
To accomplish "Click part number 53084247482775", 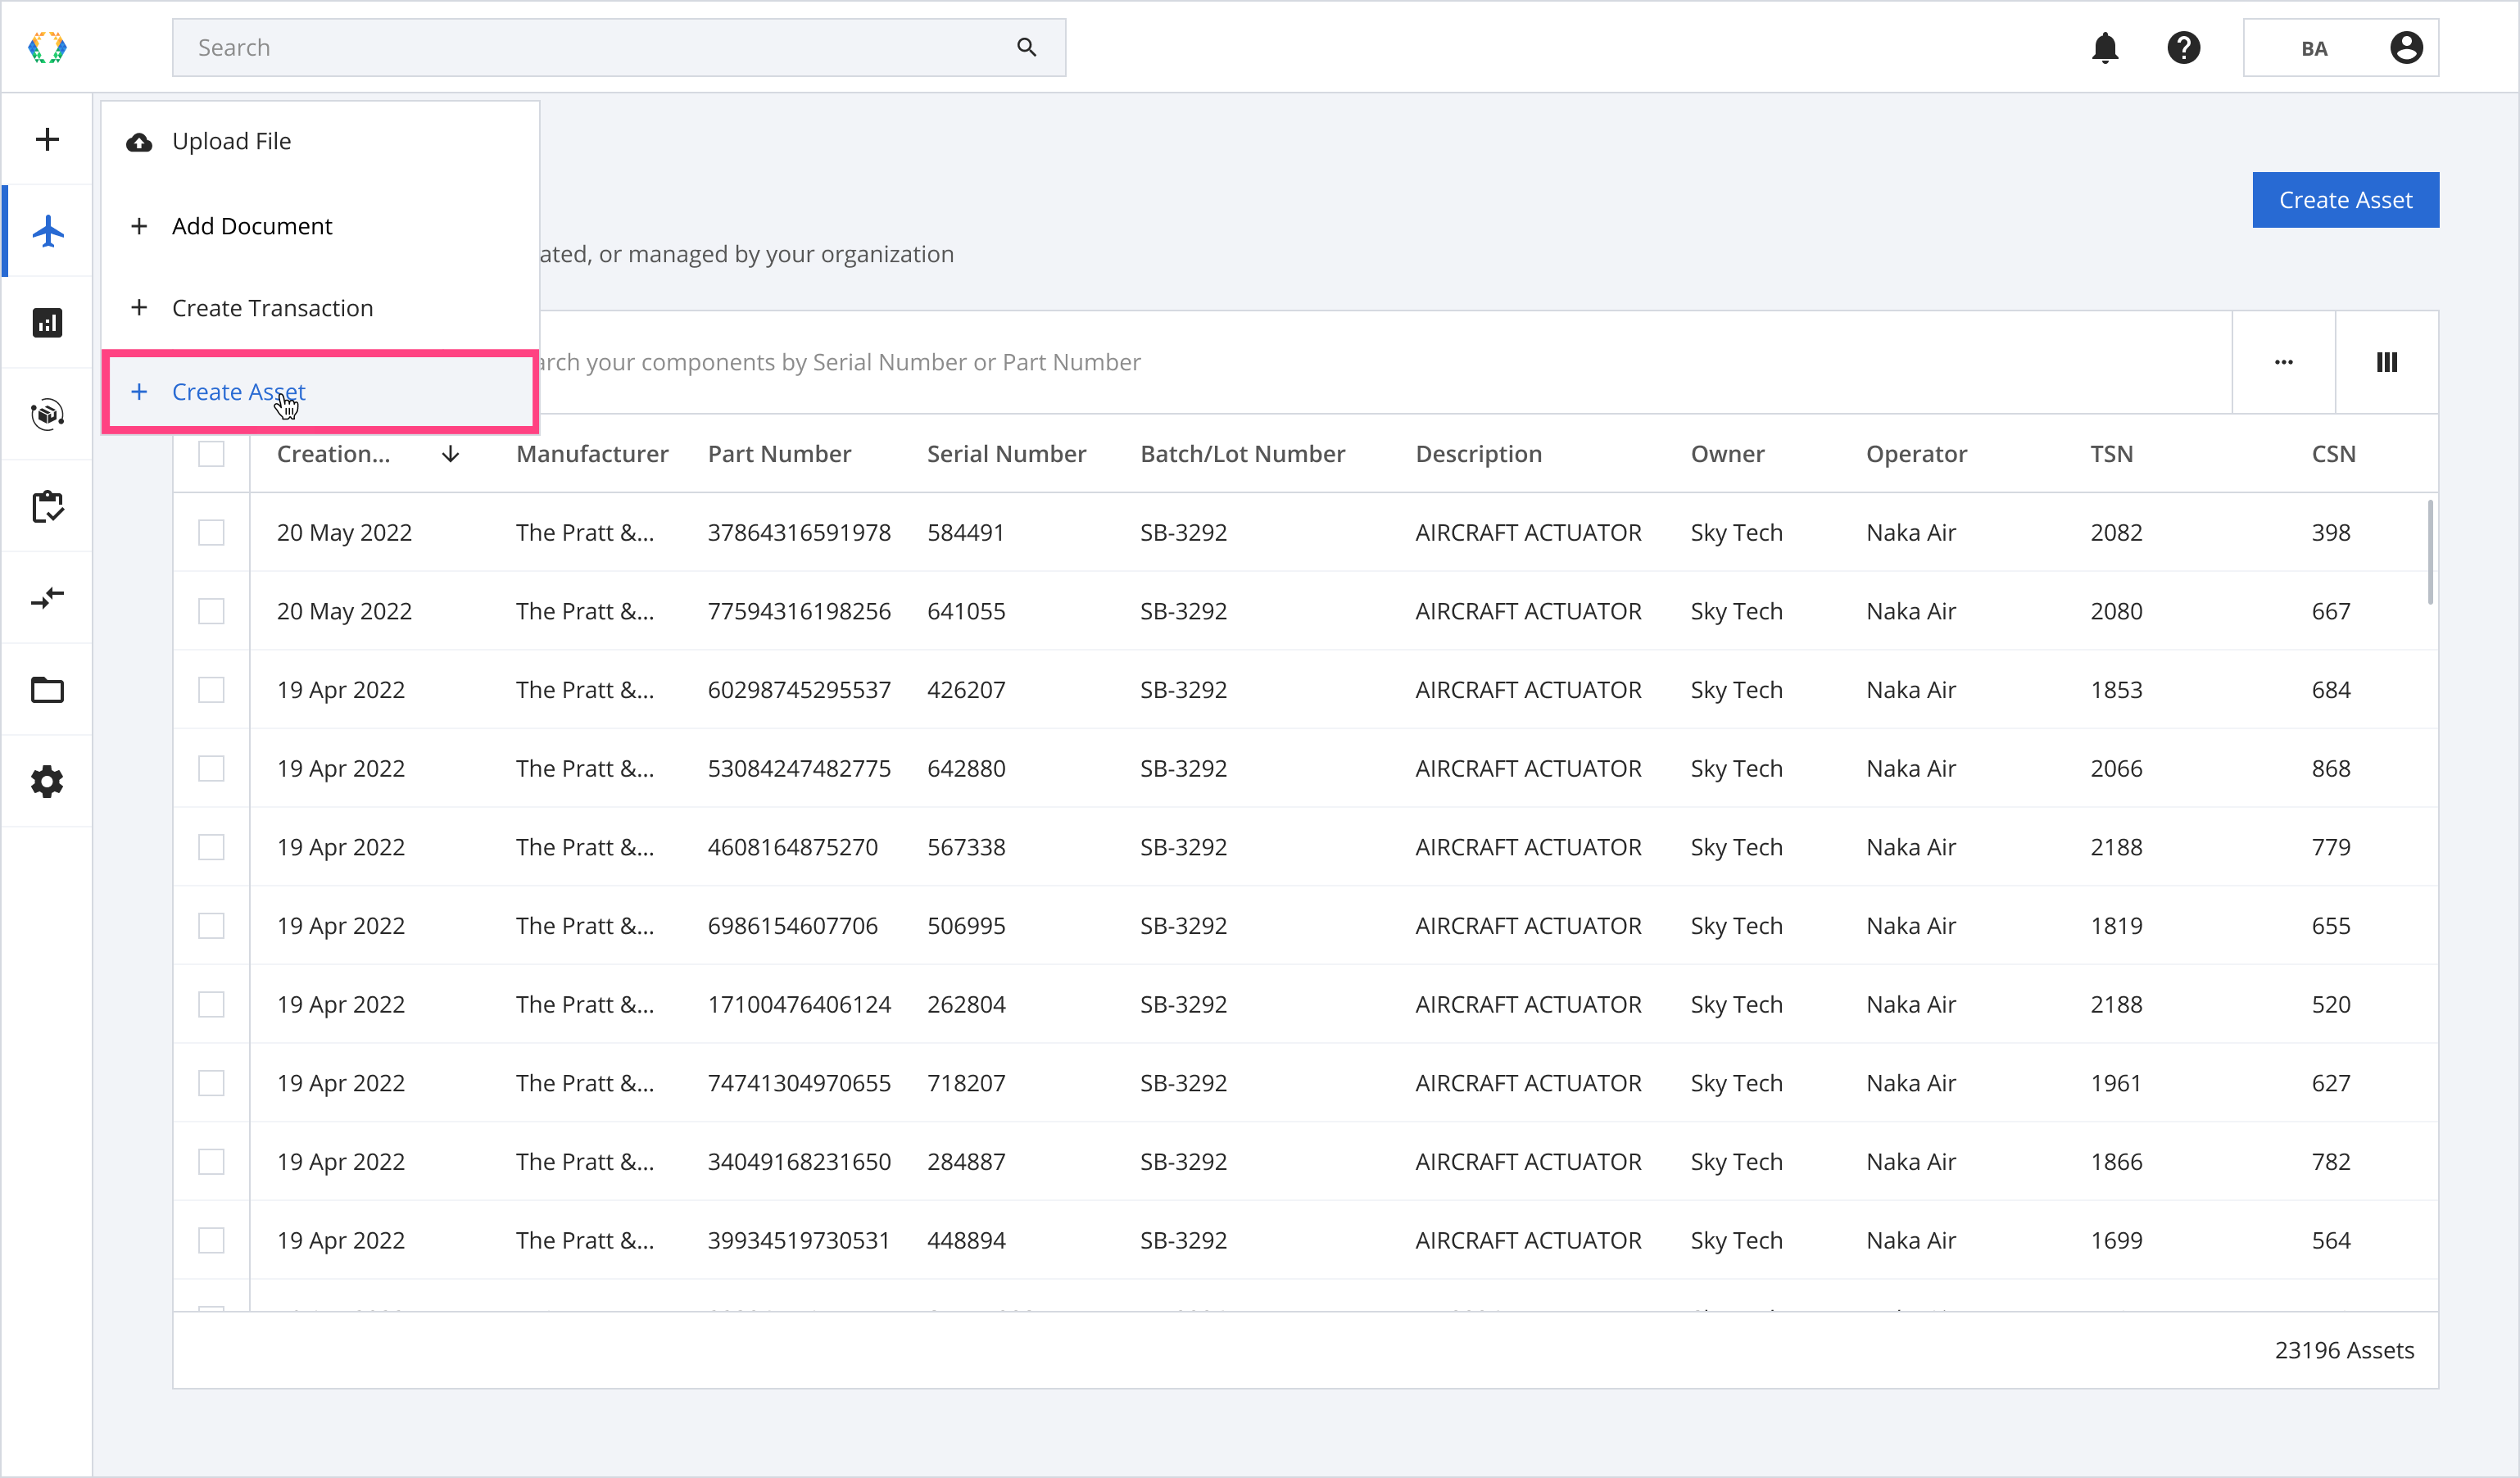I will [799, 768].
